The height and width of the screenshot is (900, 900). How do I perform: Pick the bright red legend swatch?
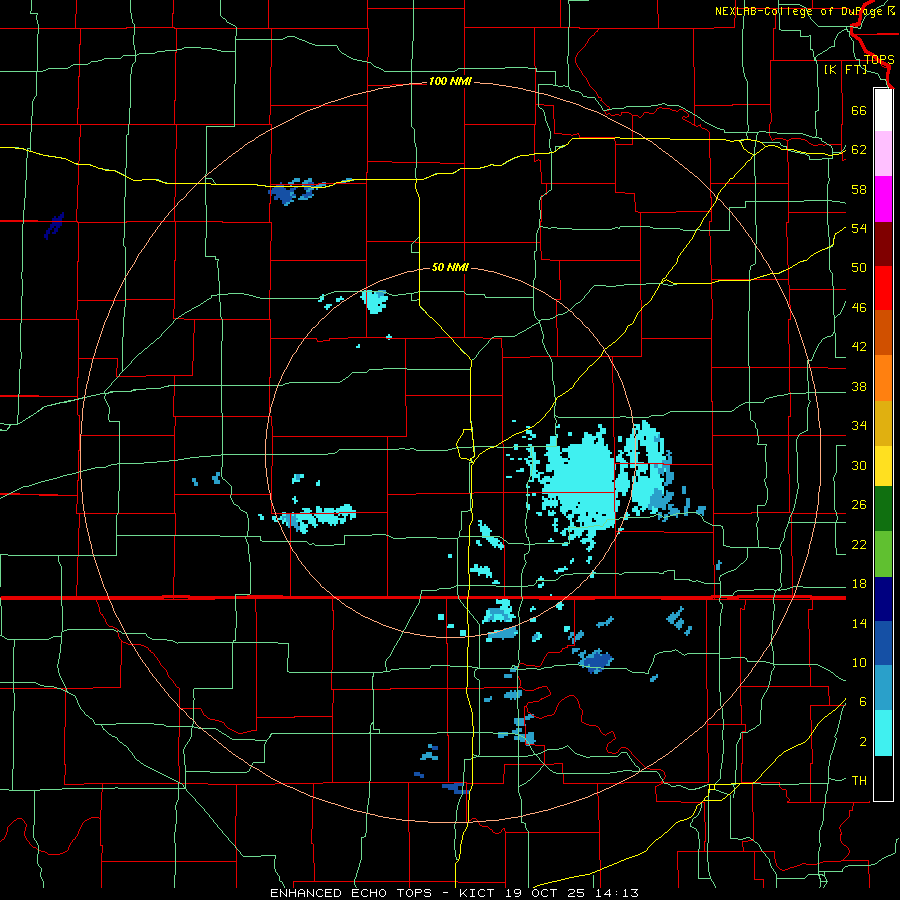(883, 288)
